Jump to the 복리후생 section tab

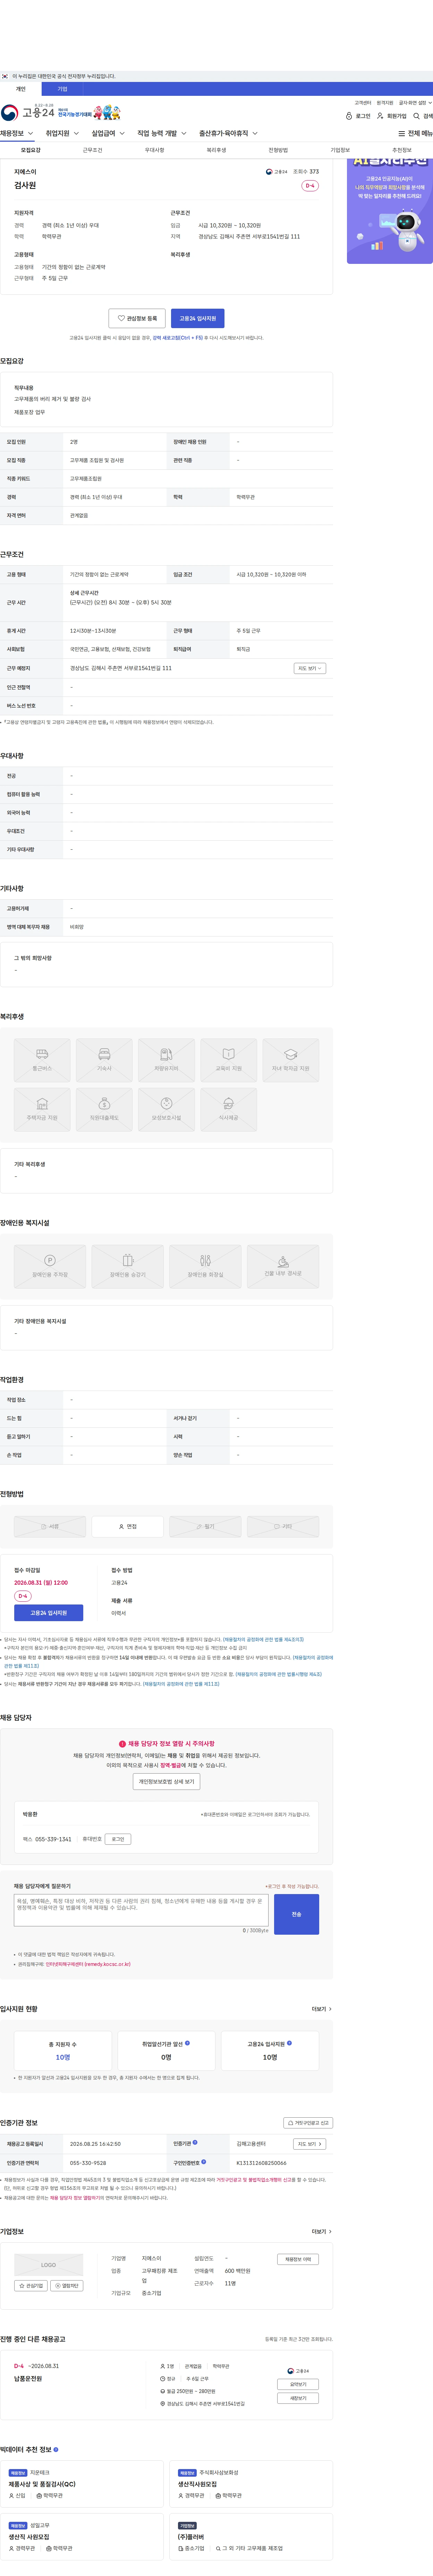216,150
